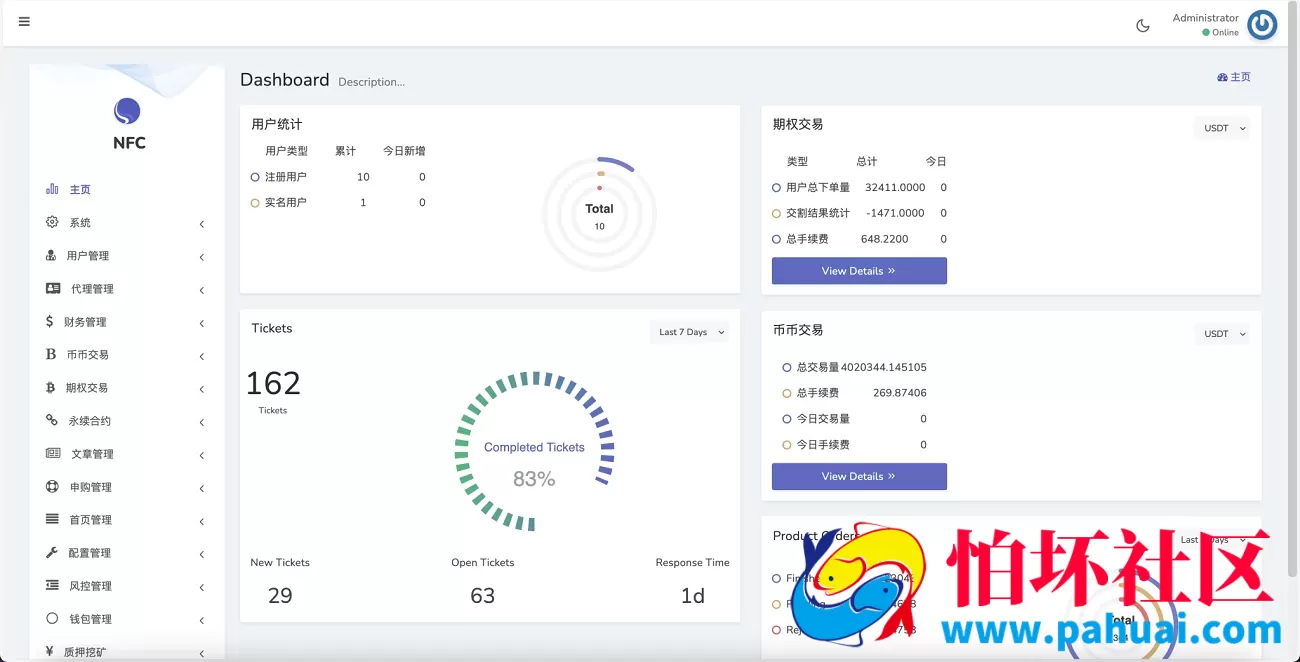Toggle the 交割结果统计 legend marker

pyautogui.click(x=776, y=213)
